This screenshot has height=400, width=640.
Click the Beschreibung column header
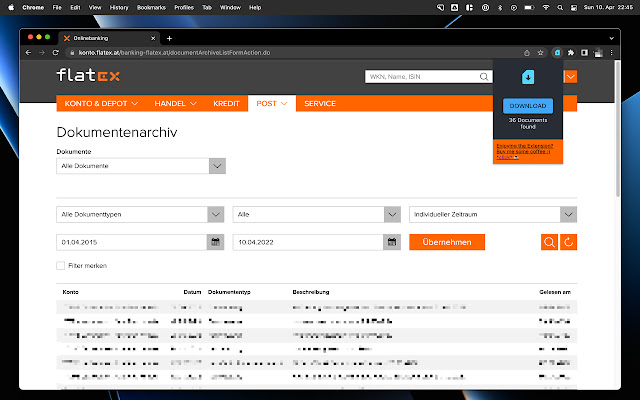311,292
